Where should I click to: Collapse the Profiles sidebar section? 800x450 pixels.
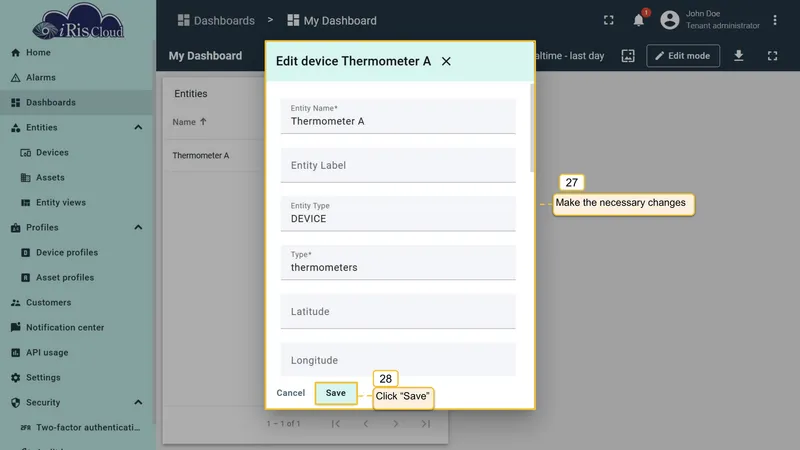[x=138, y=227]
